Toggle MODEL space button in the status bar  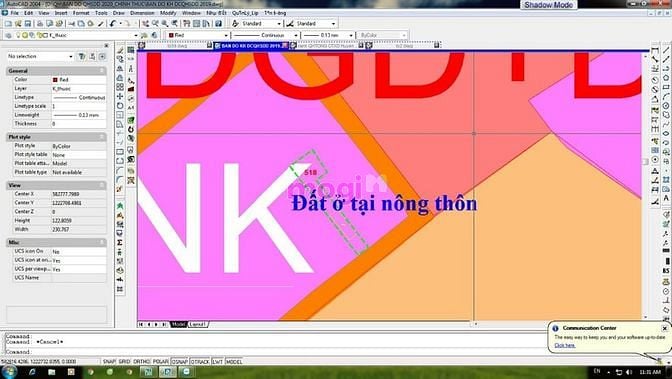coord(234,361)
